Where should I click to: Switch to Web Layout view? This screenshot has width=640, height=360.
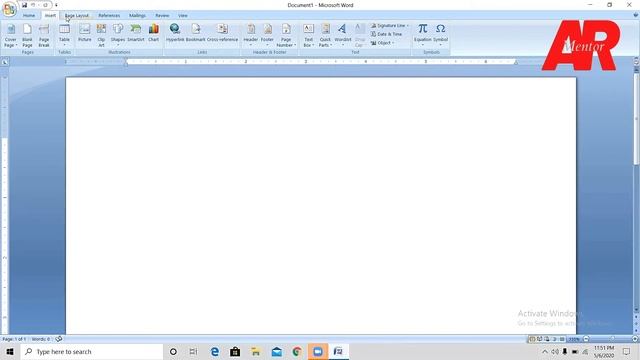click(x=547, y=339)
